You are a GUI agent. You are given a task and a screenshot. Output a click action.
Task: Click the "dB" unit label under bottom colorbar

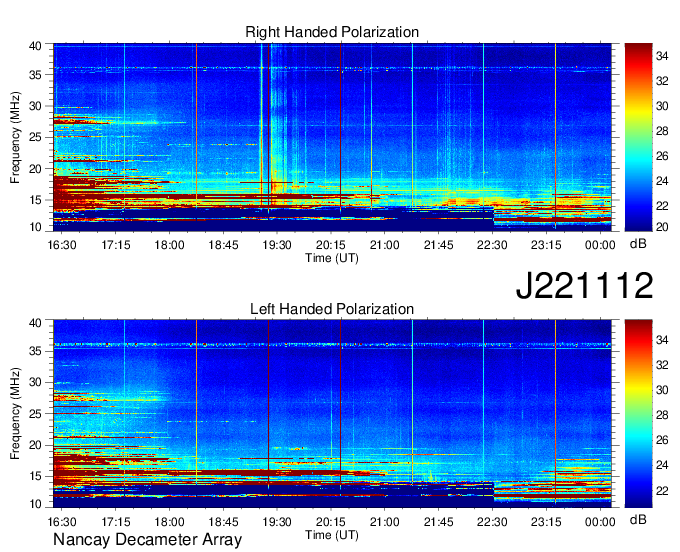pyautogui.click(x=638, y=519)
